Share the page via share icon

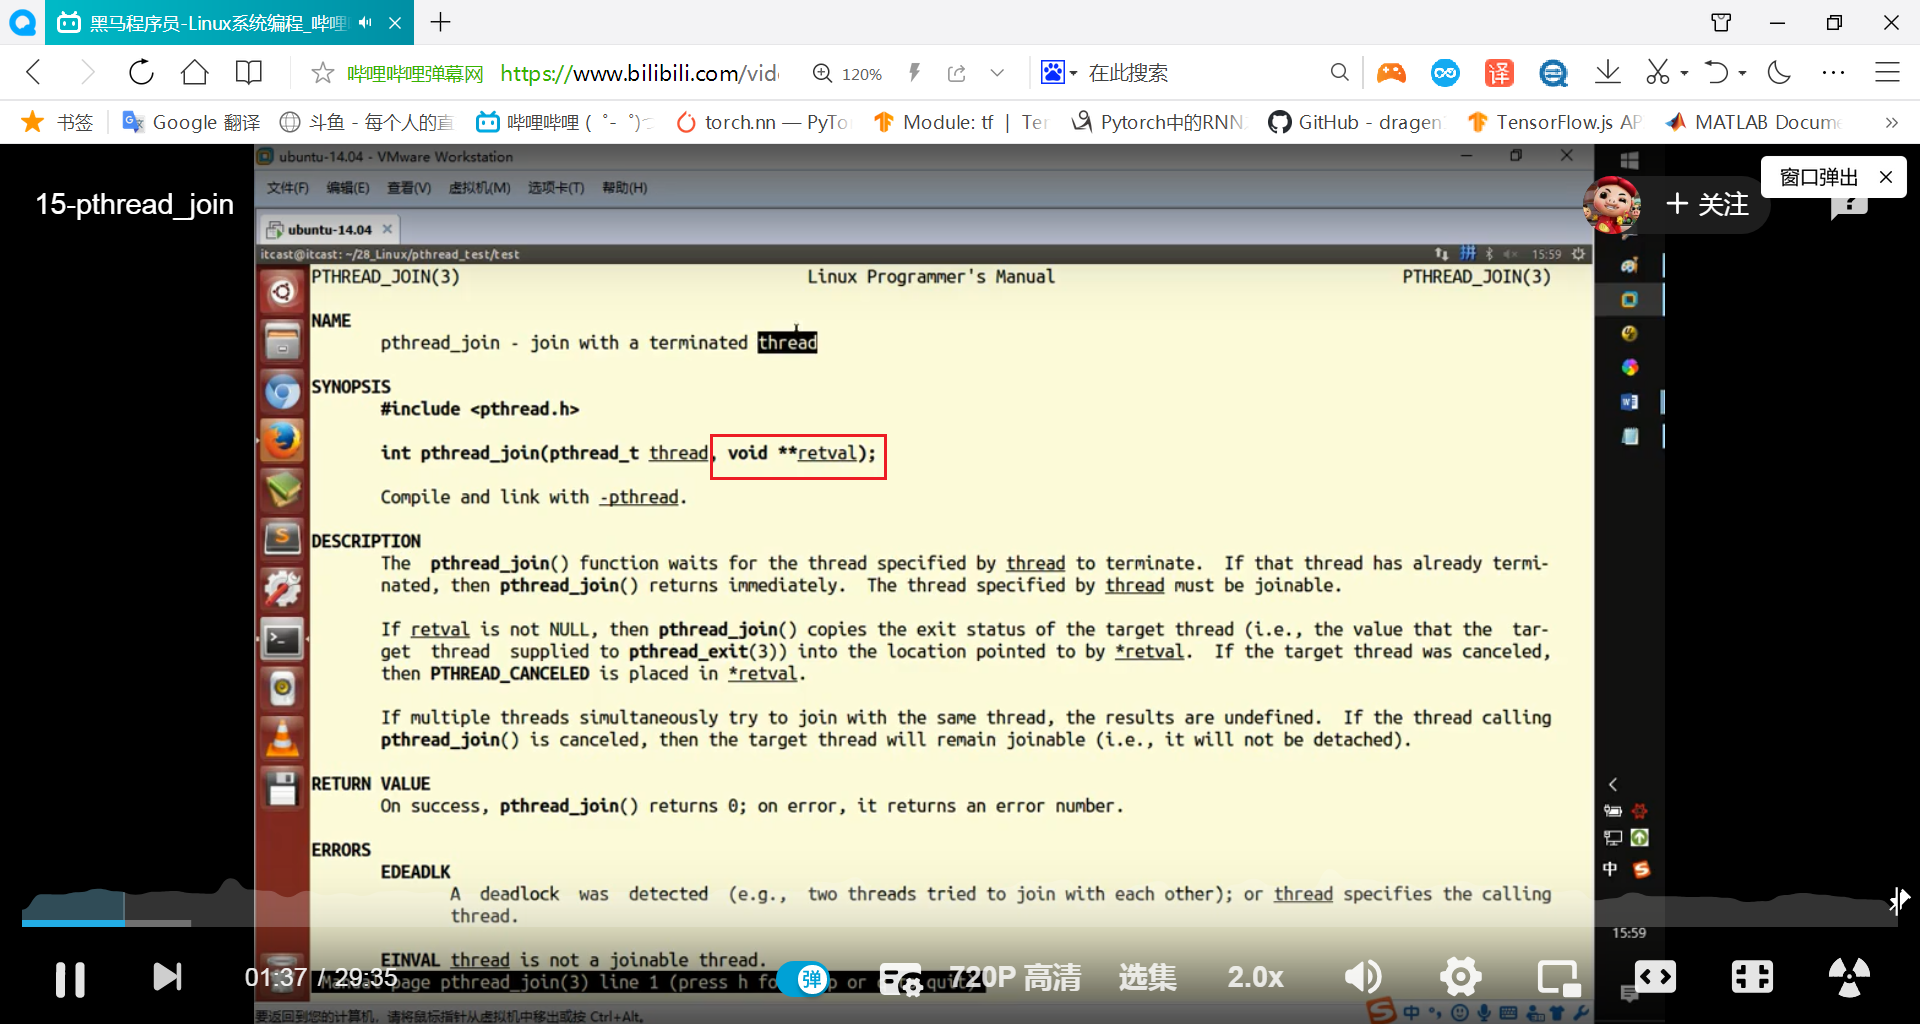957,73
